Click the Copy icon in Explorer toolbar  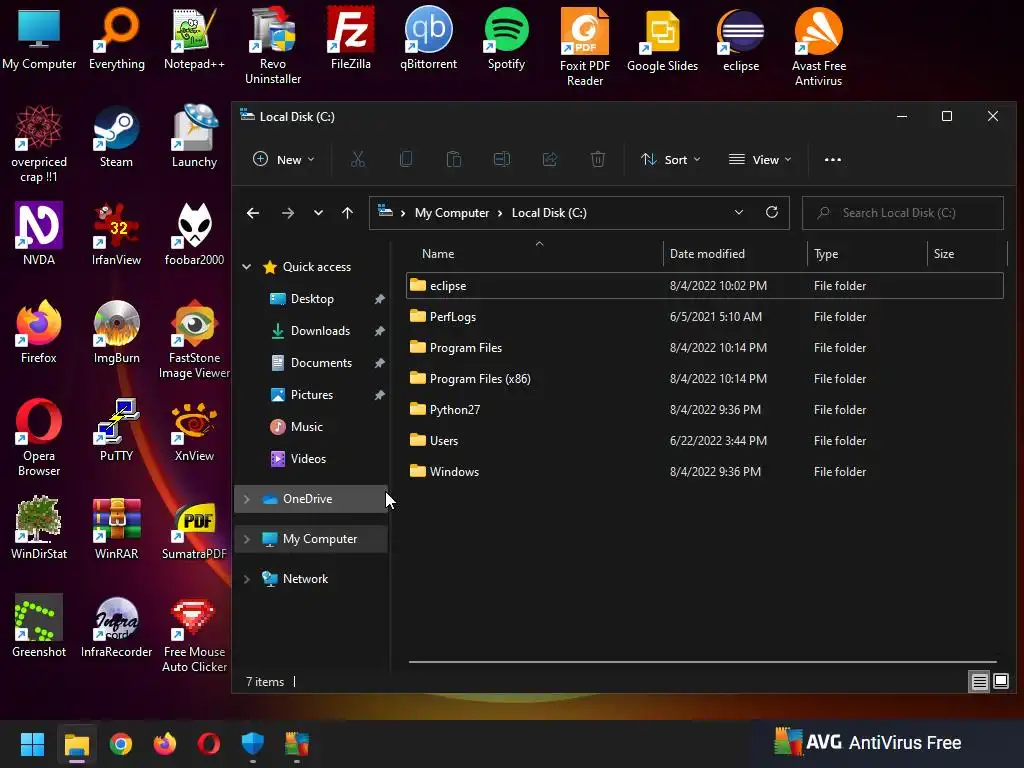pyautogui.click(x=406, y=159)
